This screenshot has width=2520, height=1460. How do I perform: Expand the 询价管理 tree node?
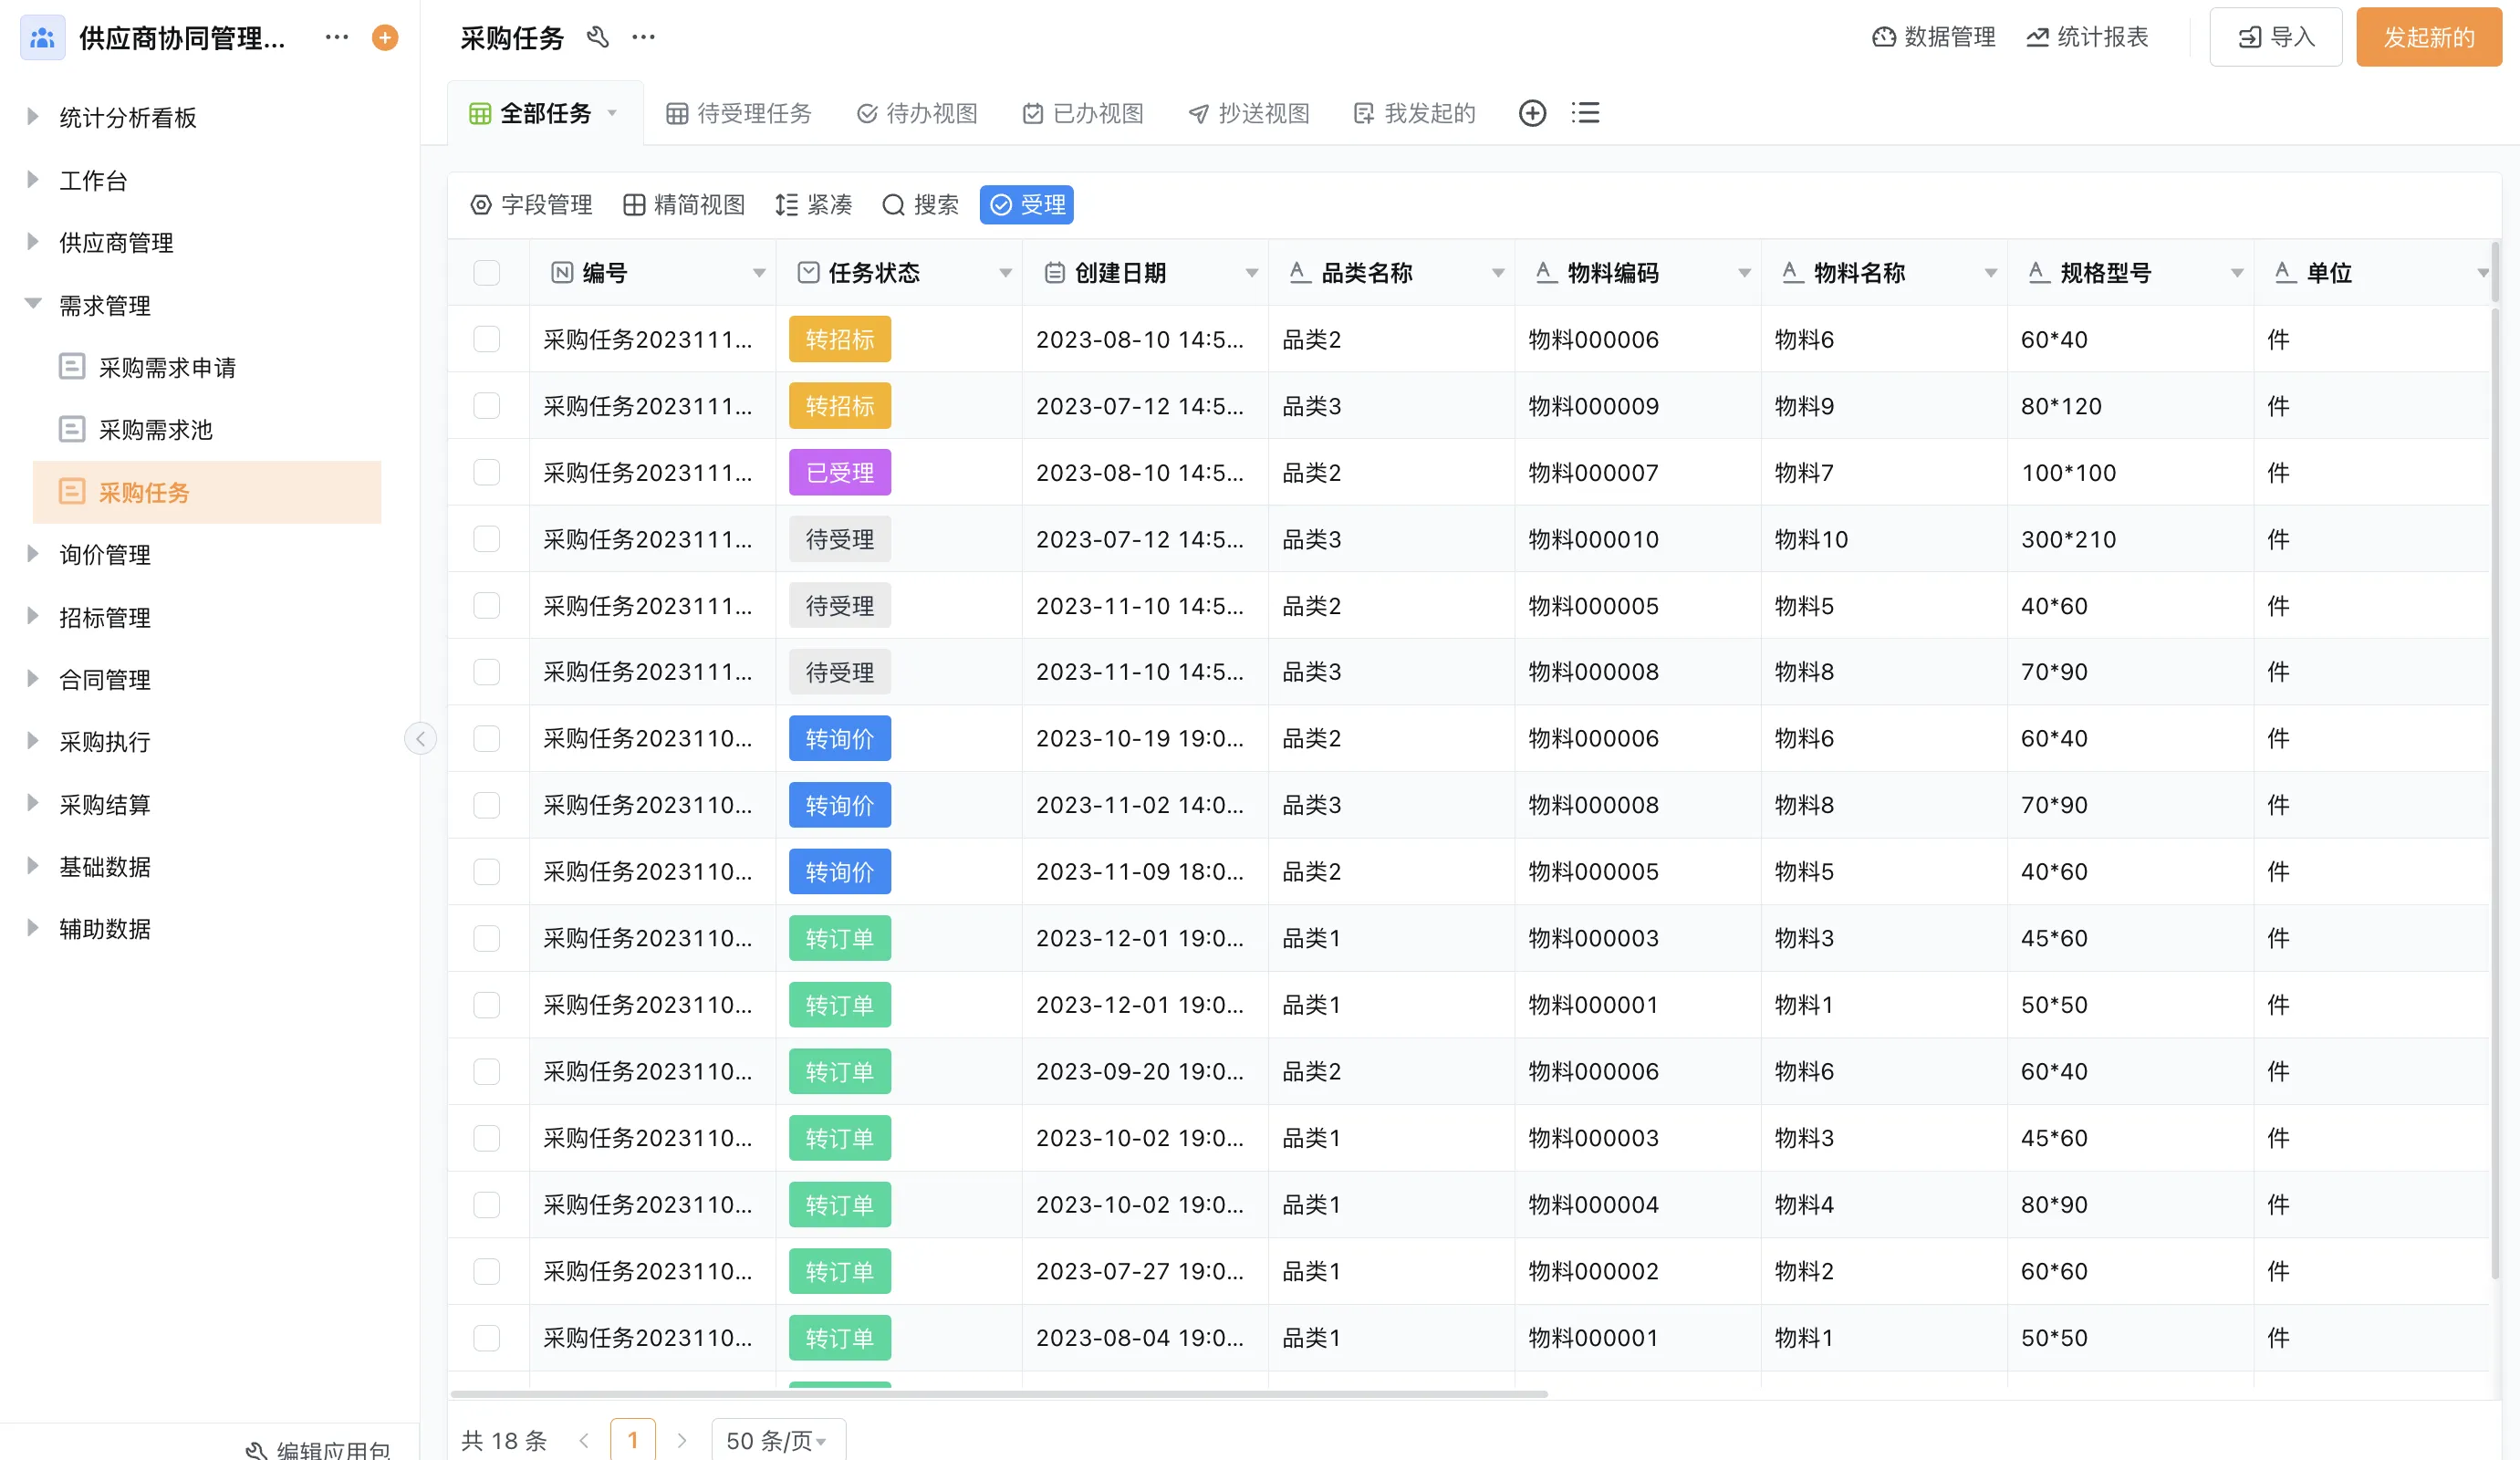[33, 554]
